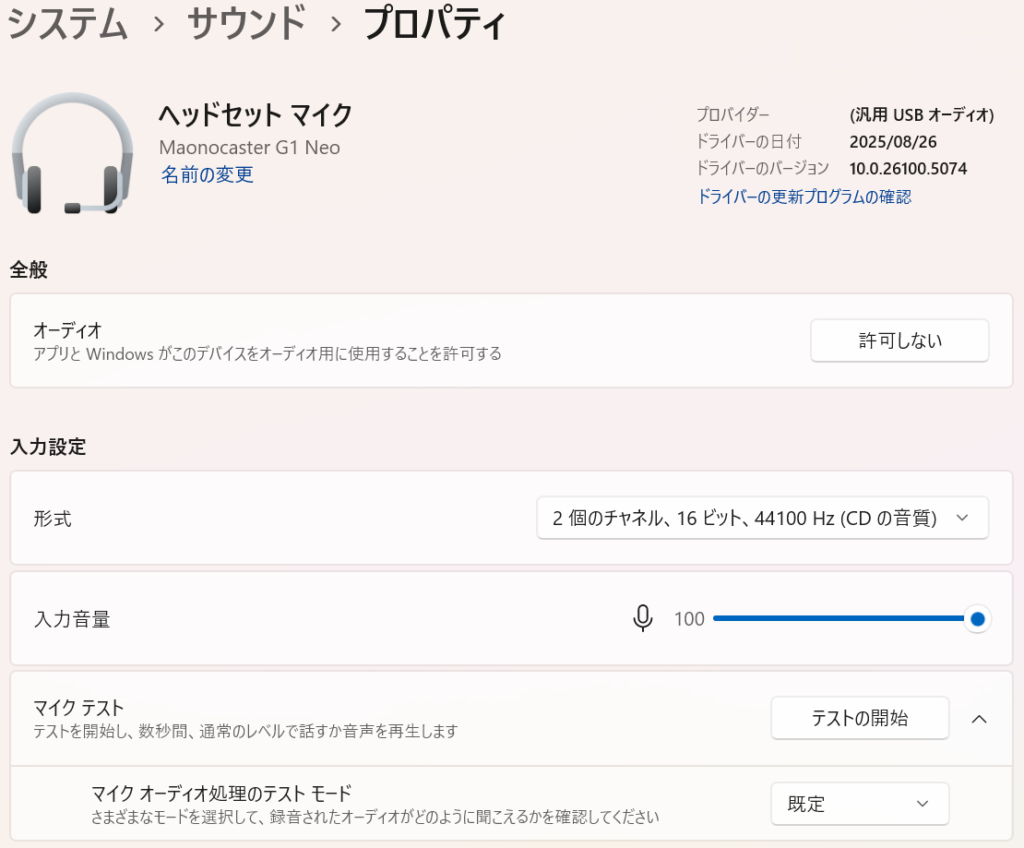The width and height of the screenshot is (1024, 848).
Task: Click the chevron between サウンド and プロパティ
Action: 335,25
